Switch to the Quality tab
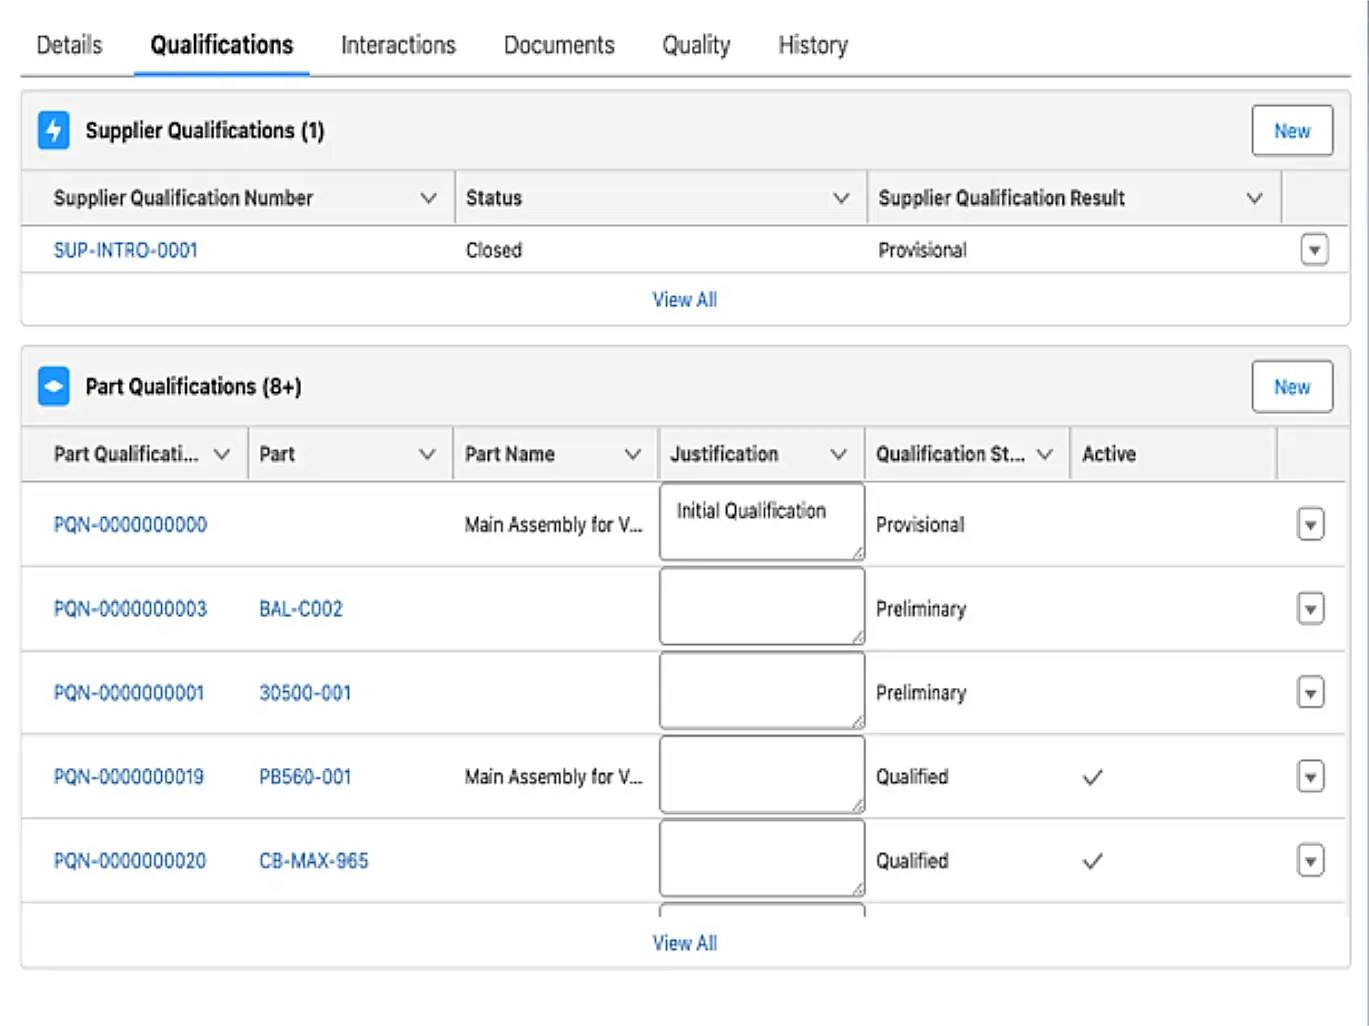The image size is (1369, 1026). point(696,45)
